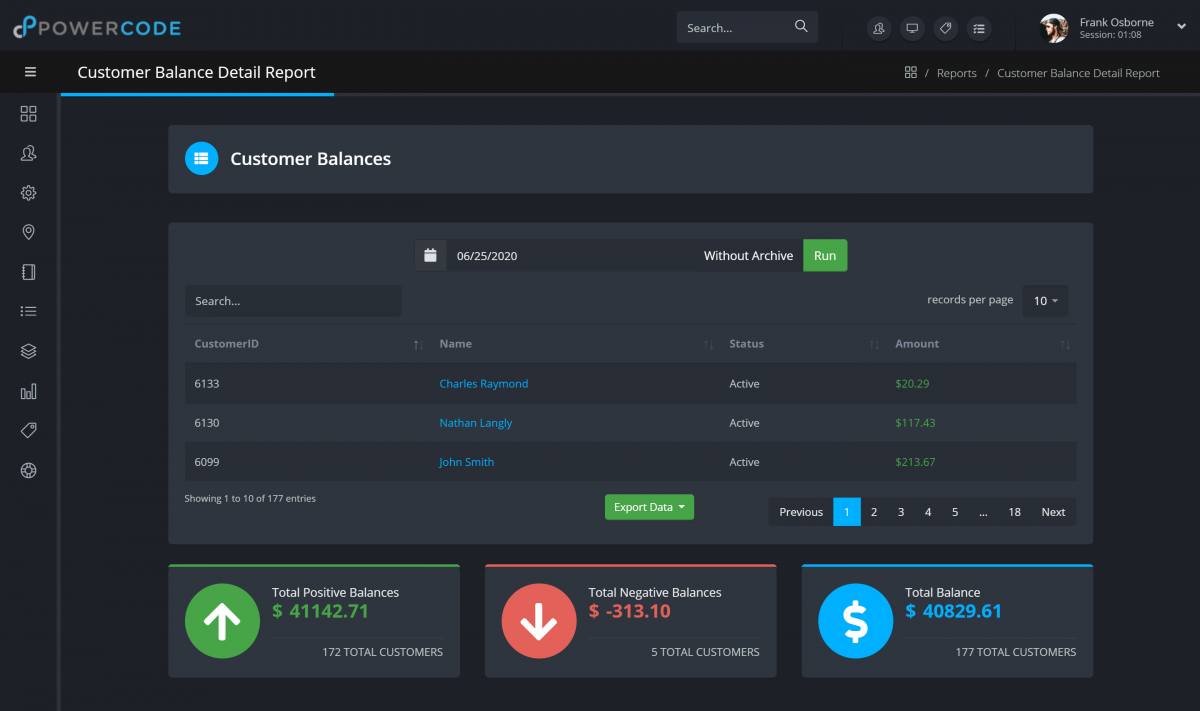Viewport: 1200px width, 711px height.
Task: Select the customers icon in the sidebar
Action: click(28, 152)
